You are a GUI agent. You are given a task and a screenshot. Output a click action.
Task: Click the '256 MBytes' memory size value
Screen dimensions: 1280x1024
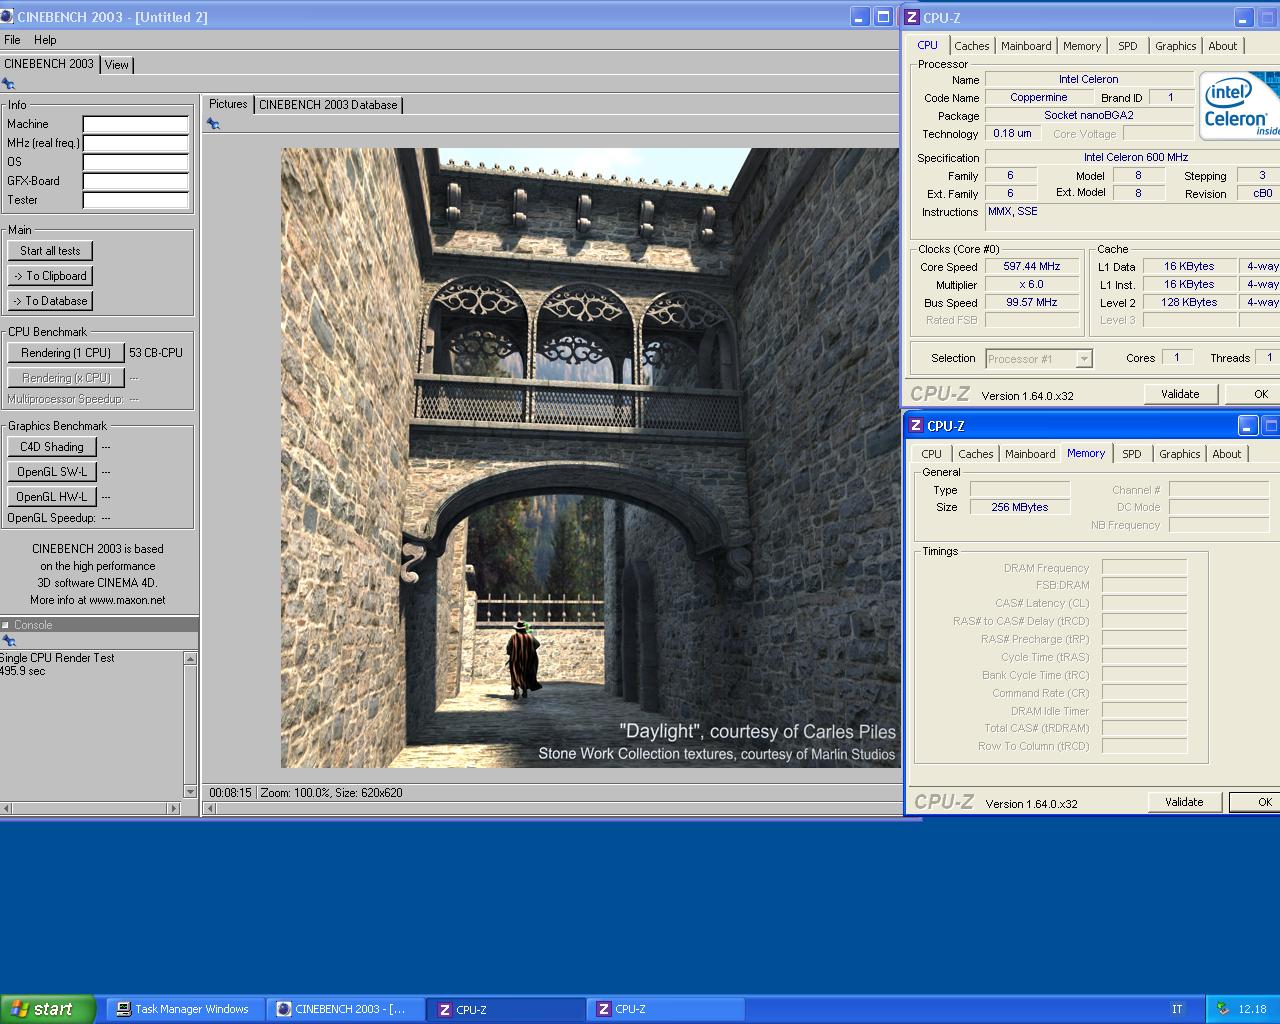(1020, 507)
